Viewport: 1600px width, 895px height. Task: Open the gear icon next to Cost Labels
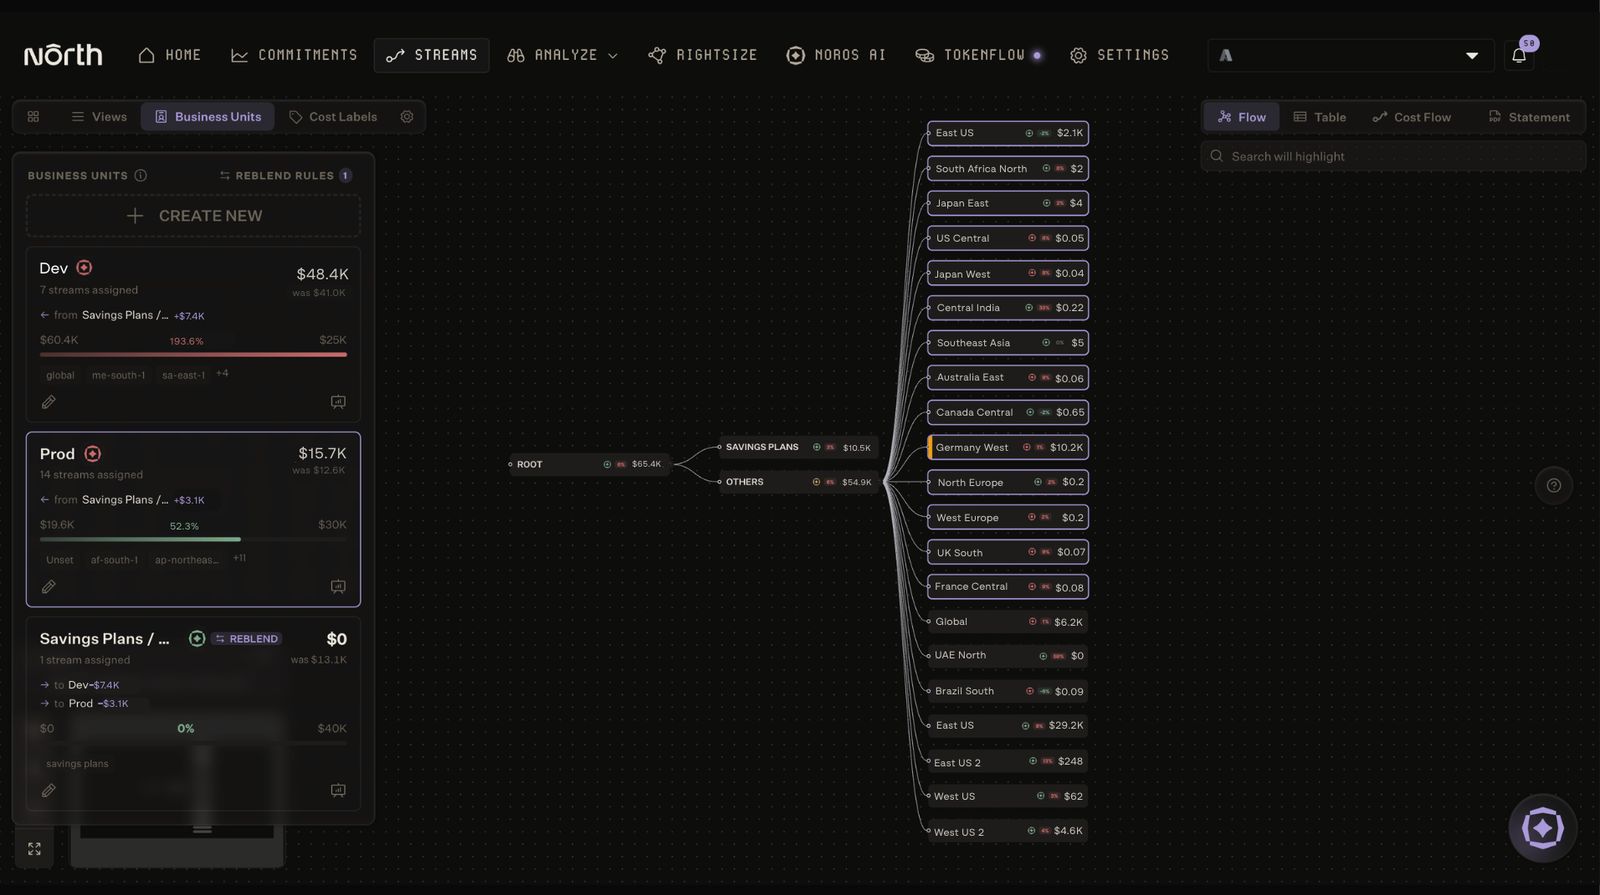click(407, 117)
